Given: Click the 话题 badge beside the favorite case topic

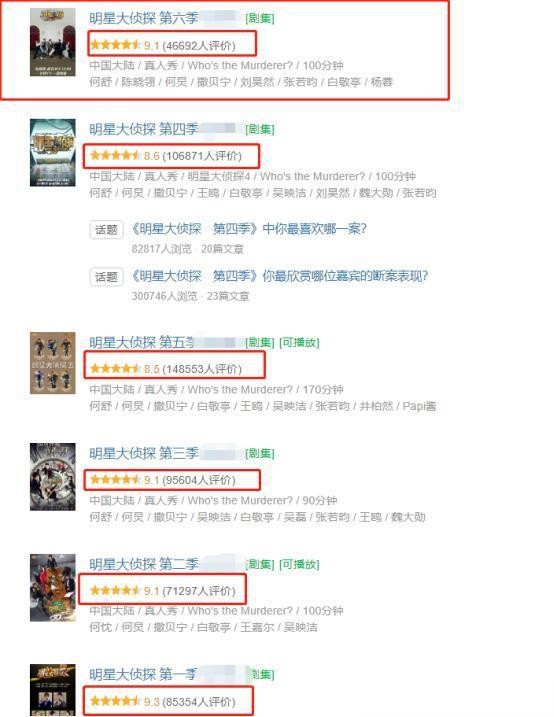Looking at the screenshot, I should [107, 230].
